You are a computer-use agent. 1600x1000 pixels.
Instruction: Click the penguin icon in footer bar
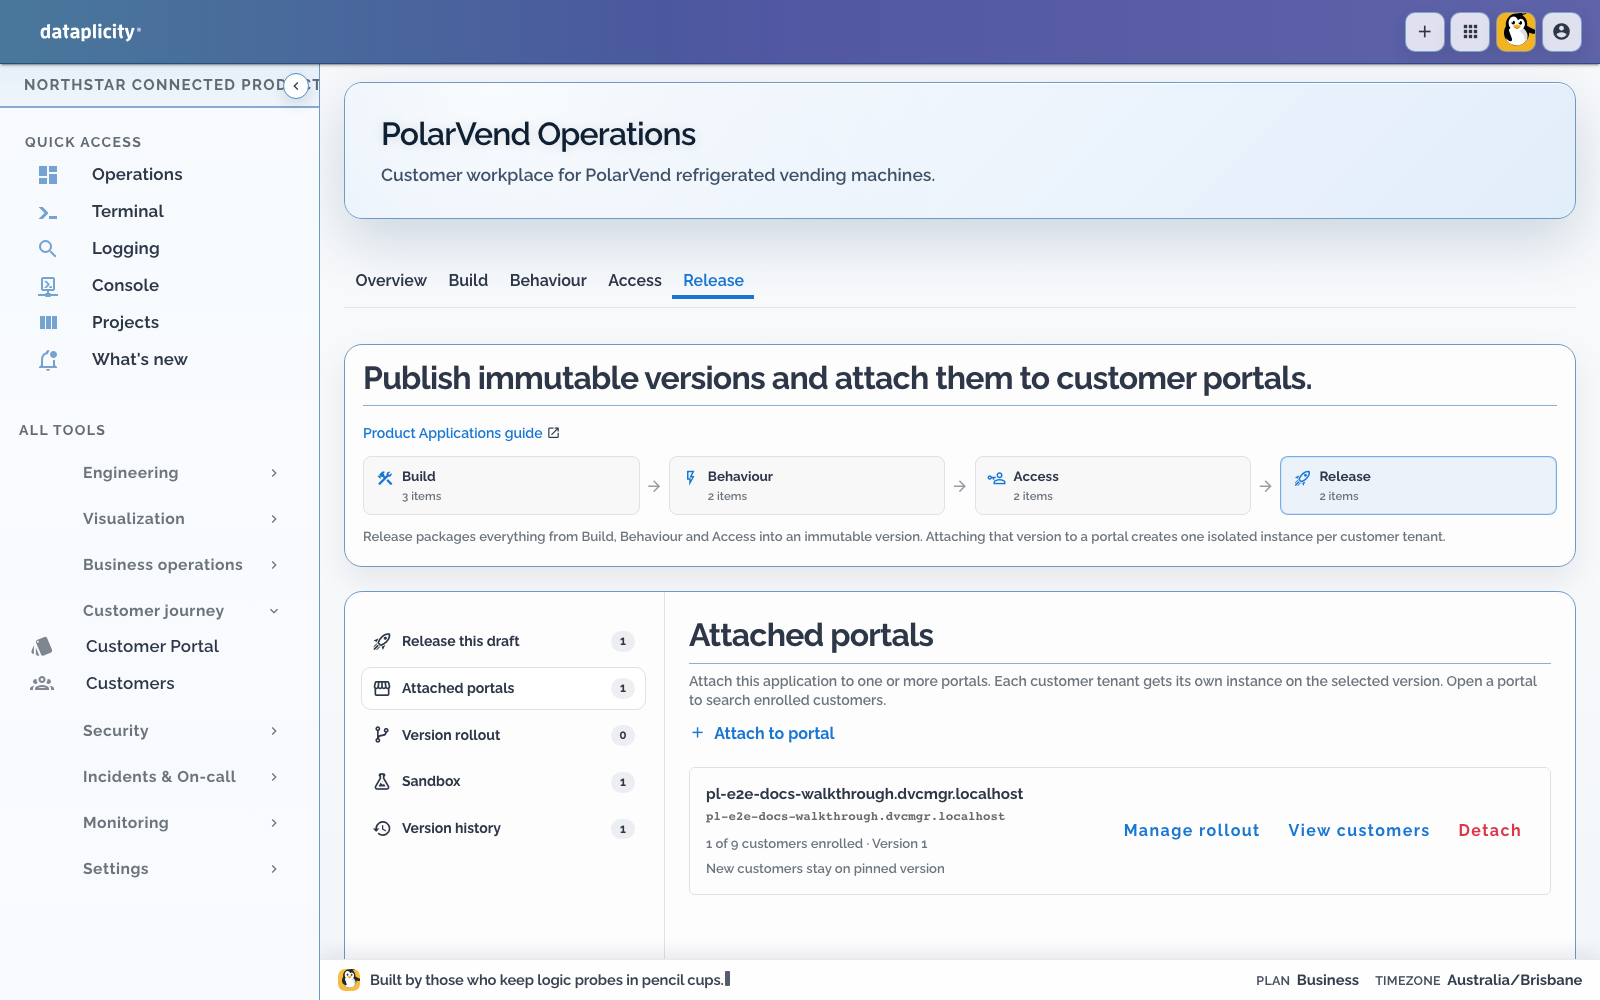point(349,980)
